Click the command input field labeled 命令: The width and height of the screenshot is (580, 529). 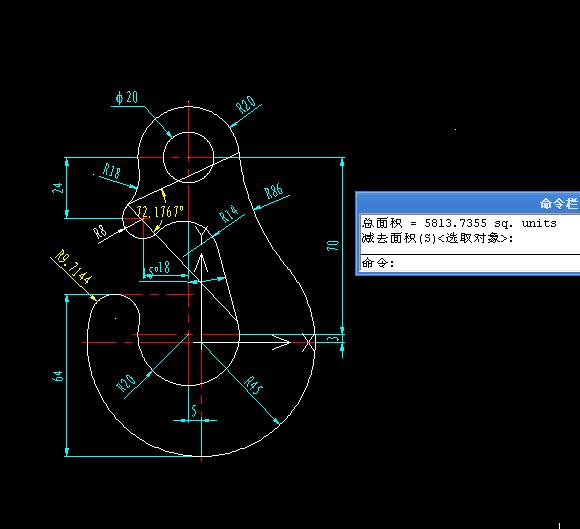point(470,263)
